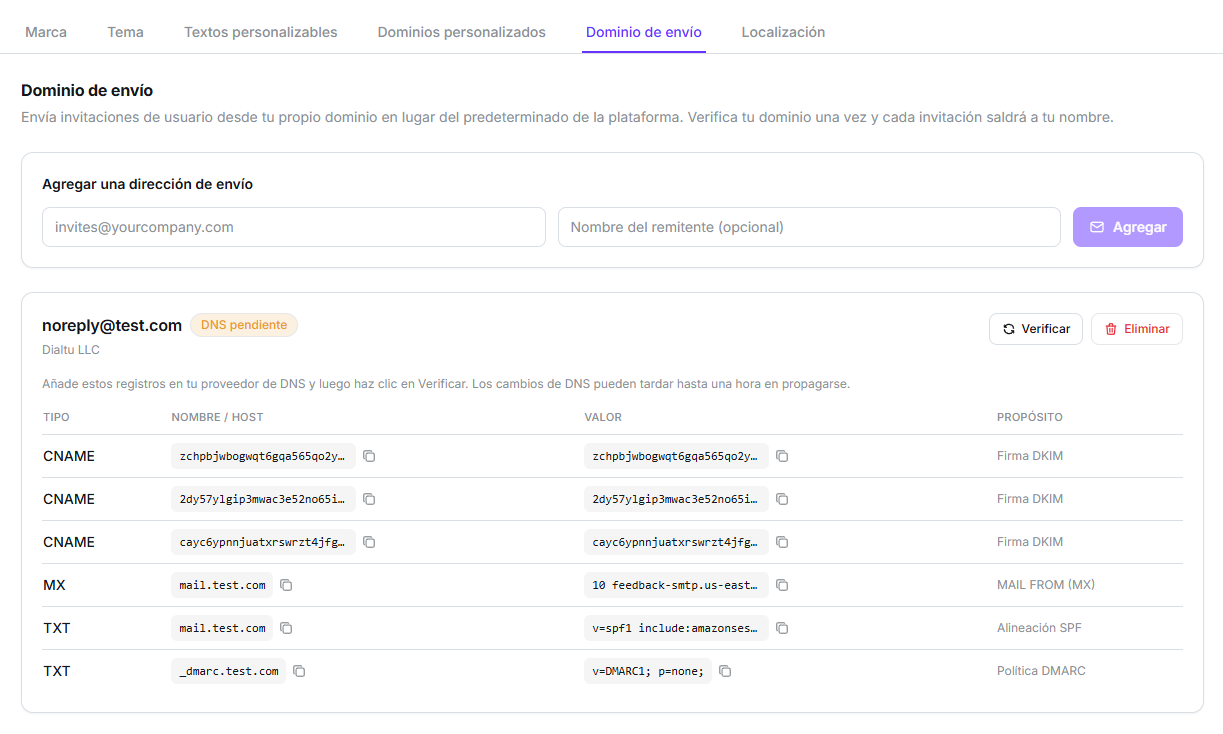Click the Política DMARC purpose cell
Screen dimensions: 1223x734
(1041, 671)
